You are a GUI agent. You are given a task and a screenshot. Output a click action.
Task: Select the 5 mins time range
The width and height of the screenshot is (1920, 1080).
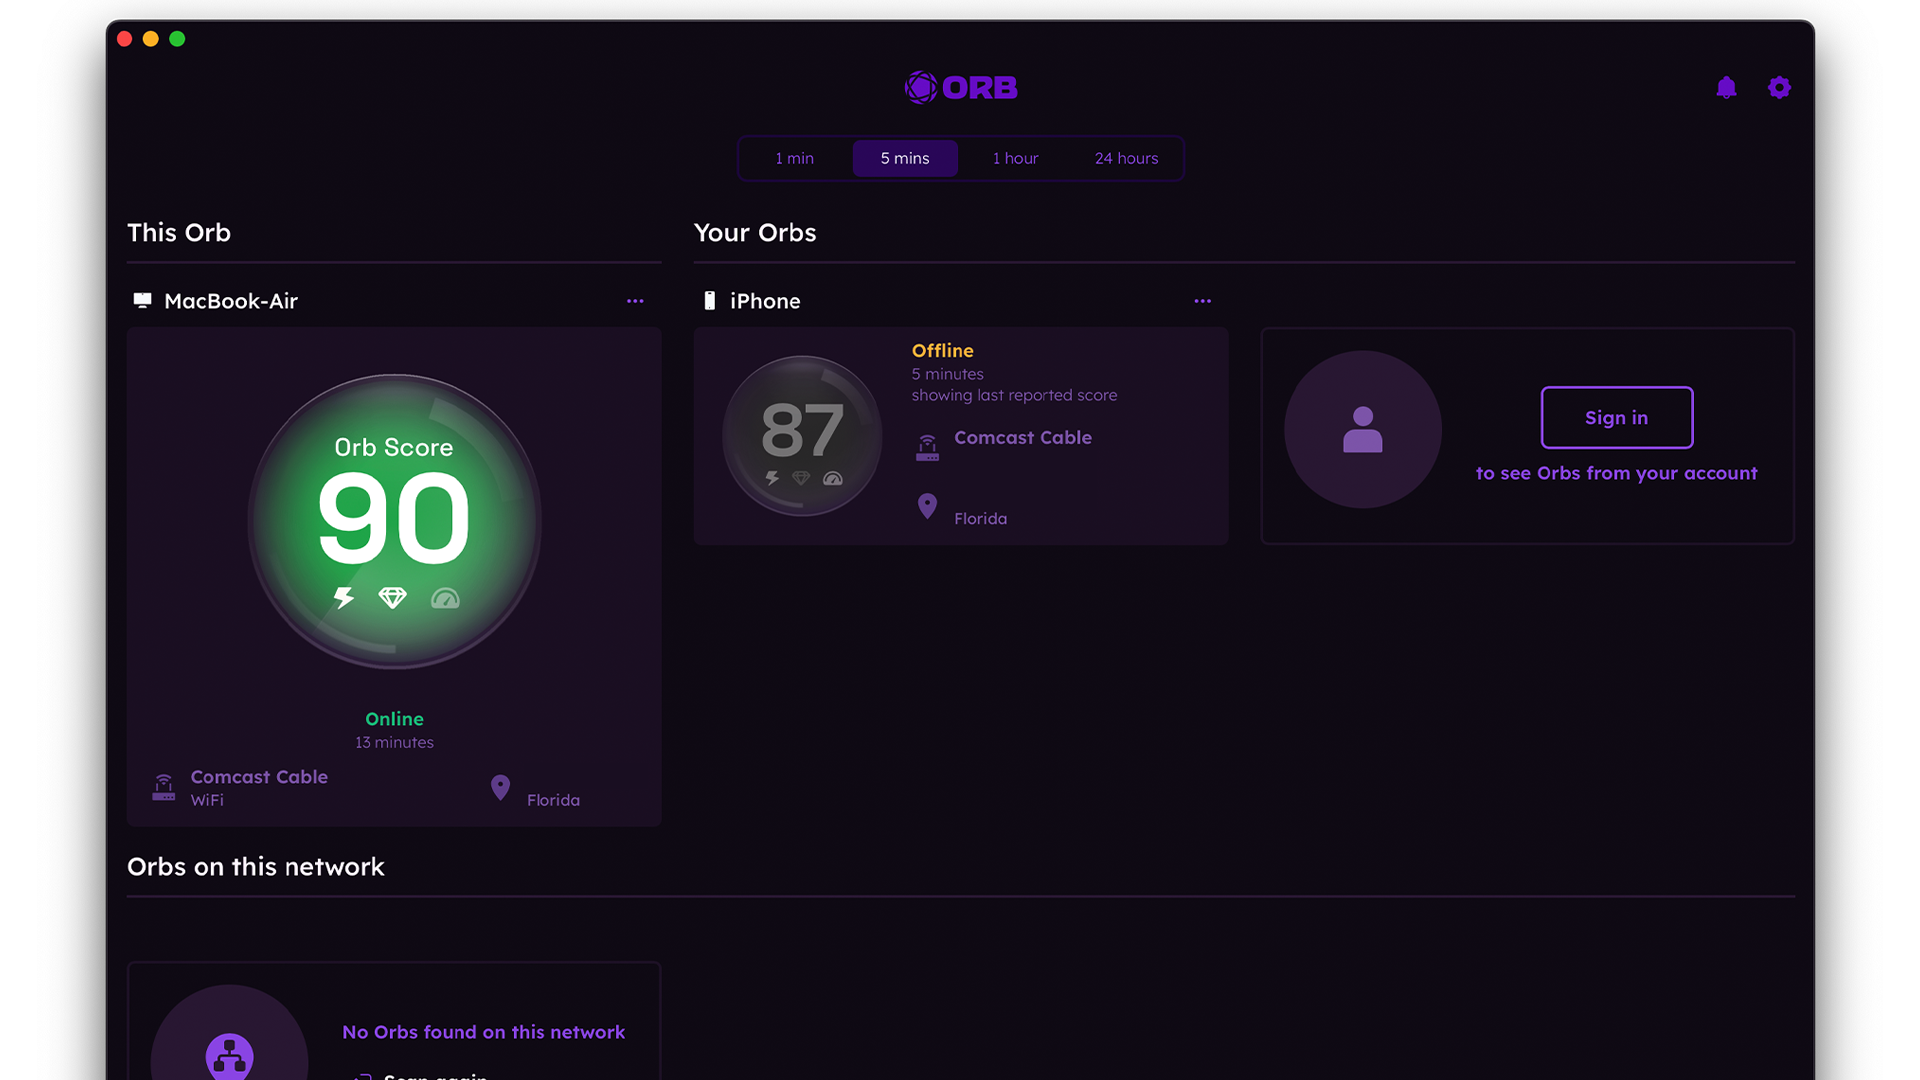(x=905, y=158)
